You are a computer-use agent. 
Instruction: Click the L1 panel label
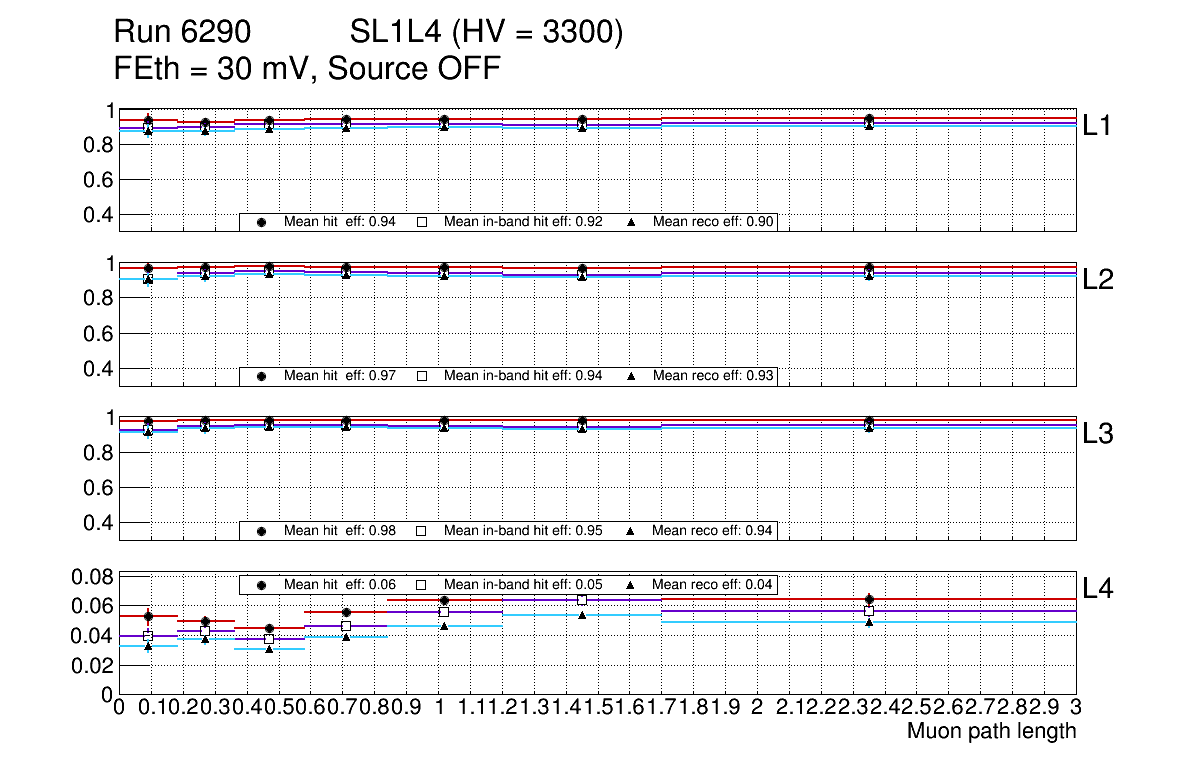pyautogui.click(x=1099, y=125)
